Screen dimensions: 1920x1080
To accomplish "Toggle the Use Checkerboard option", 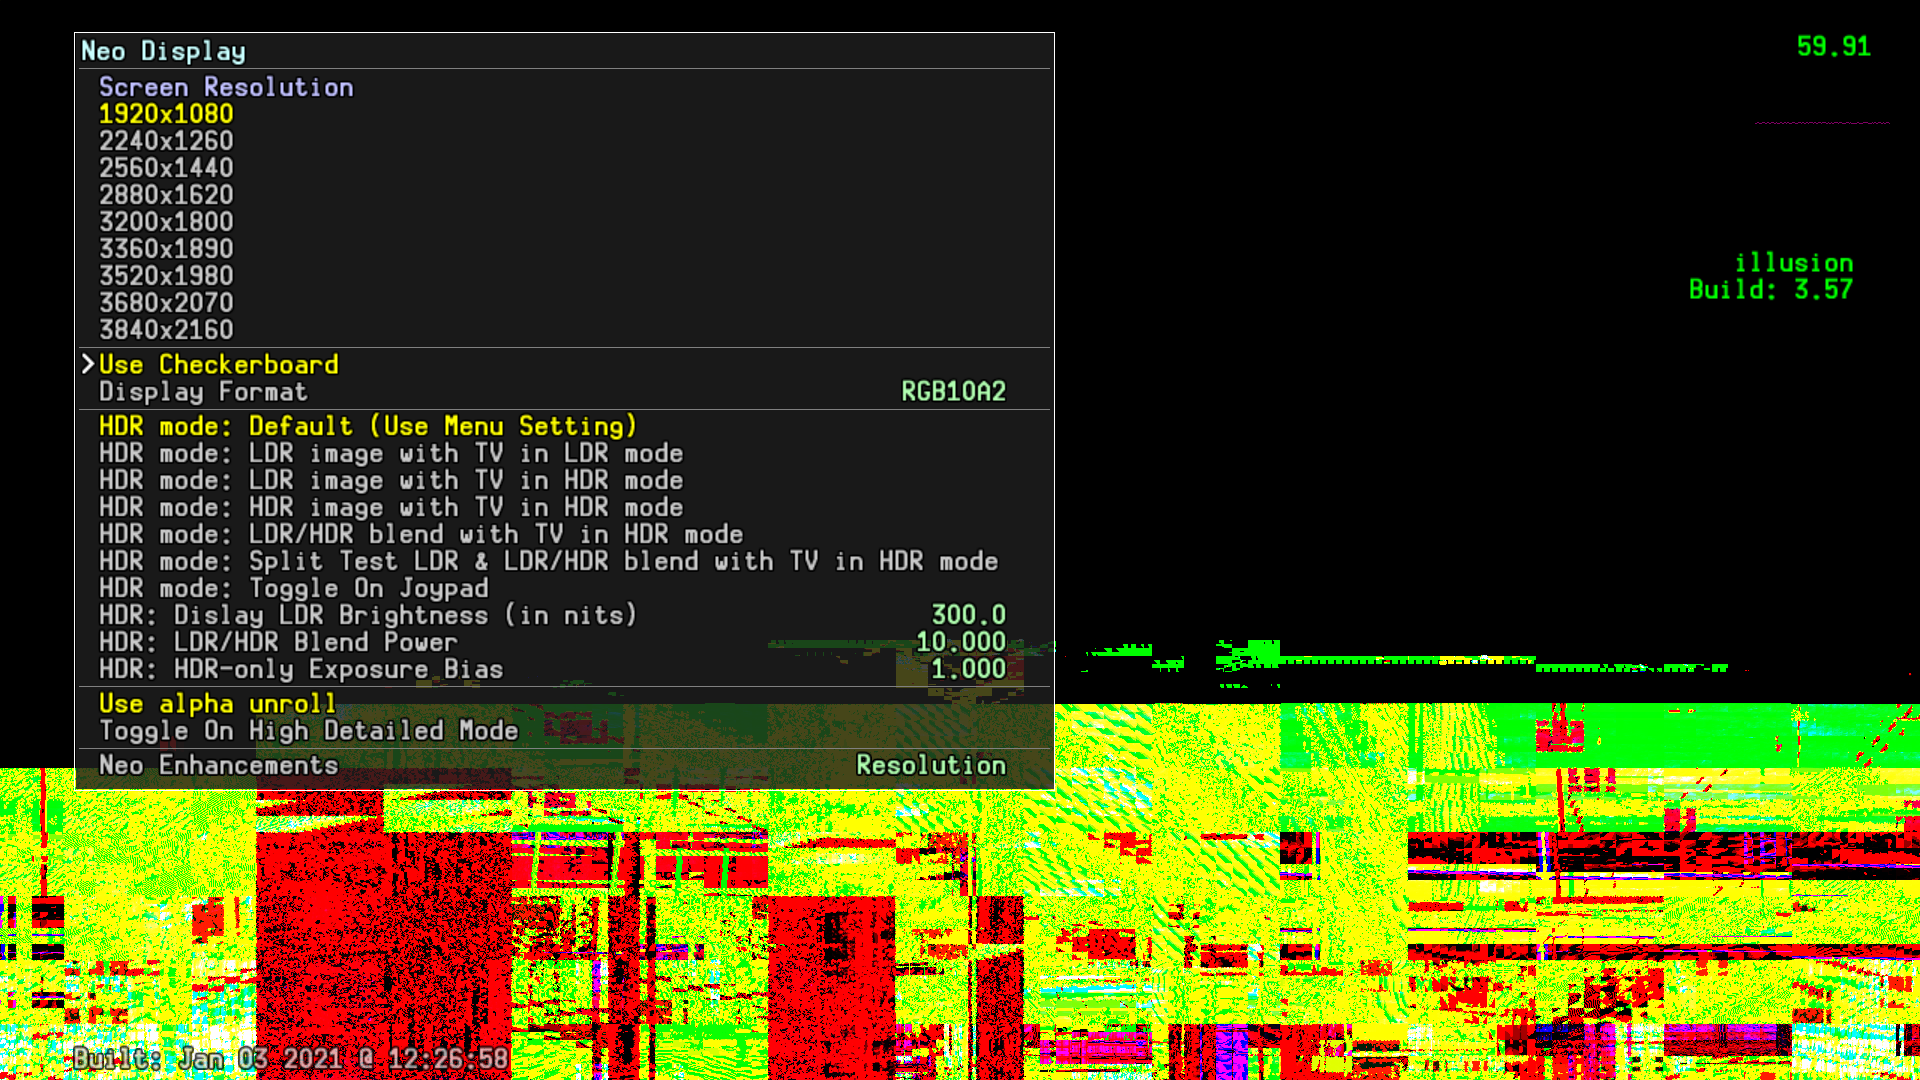I will point(219,365).
